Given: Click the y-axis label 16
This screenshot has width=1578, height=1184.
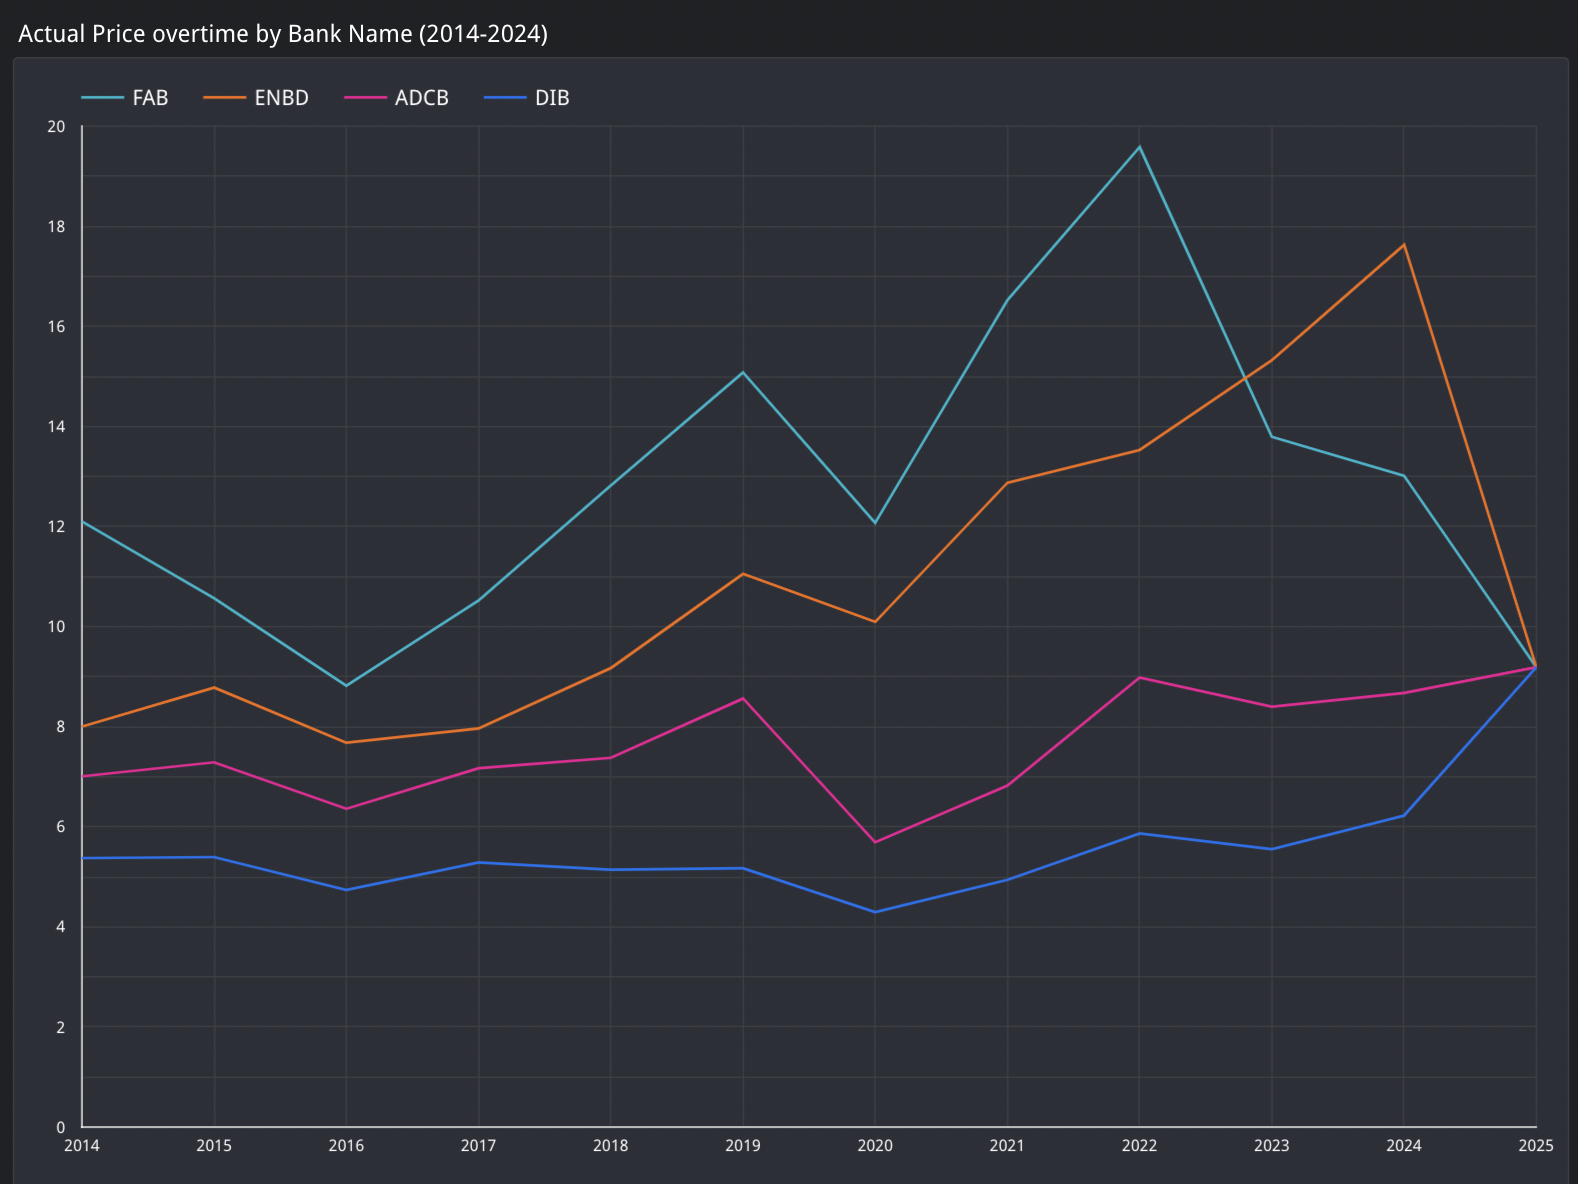Looking at the screenshot, I should tap(56, 327).
